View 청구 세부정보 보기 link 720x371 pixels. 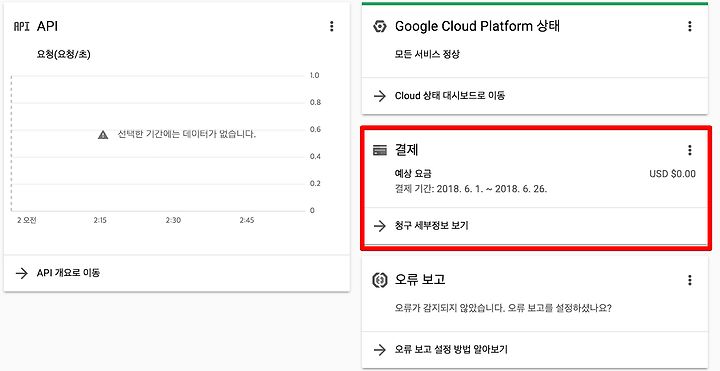[431, 225]
